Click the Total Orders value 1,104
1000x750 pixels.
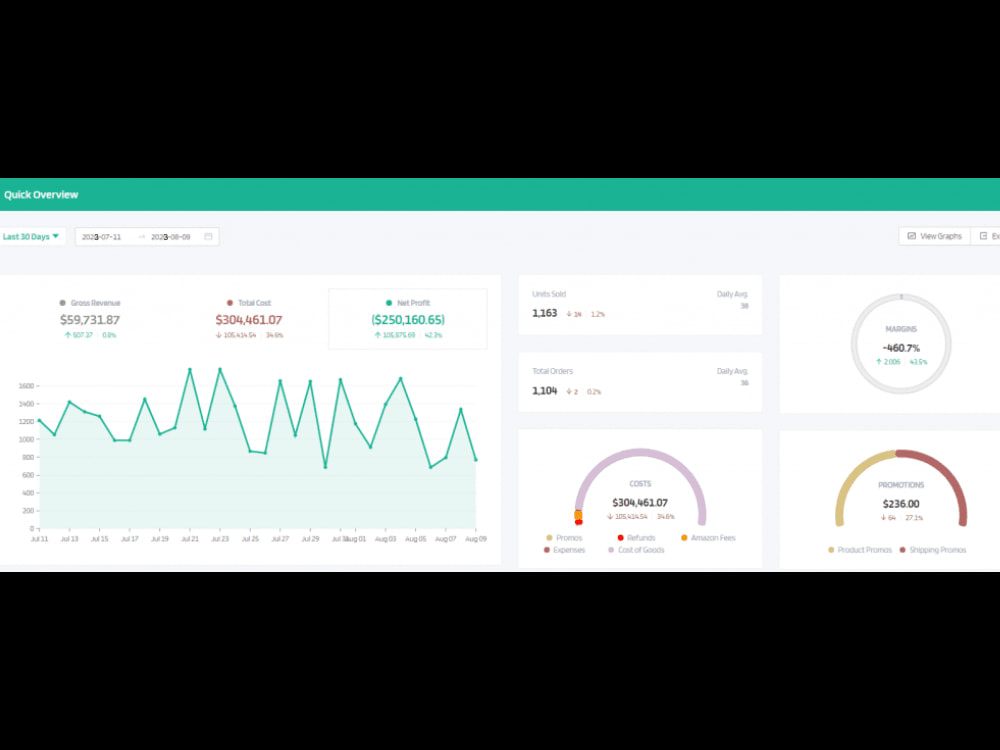point(545,391)
